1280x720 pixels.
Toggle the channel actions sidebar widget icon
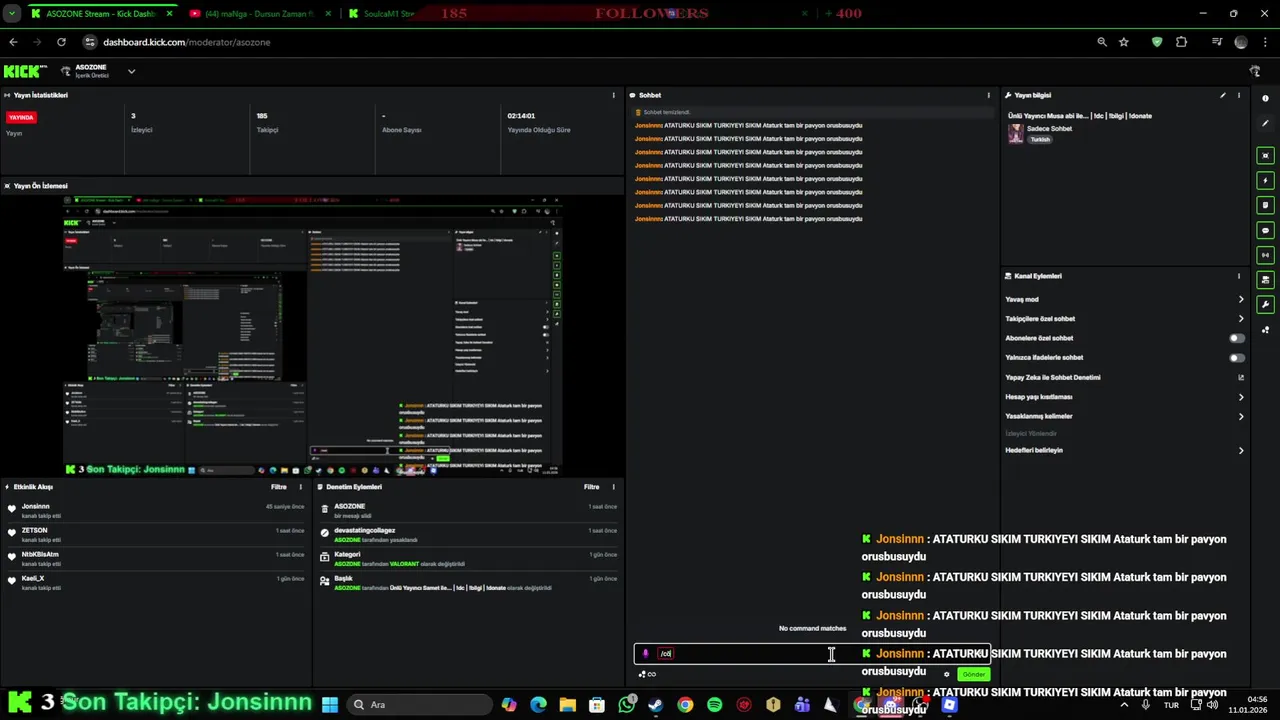pyautogui.click(x=1266, y=280)
